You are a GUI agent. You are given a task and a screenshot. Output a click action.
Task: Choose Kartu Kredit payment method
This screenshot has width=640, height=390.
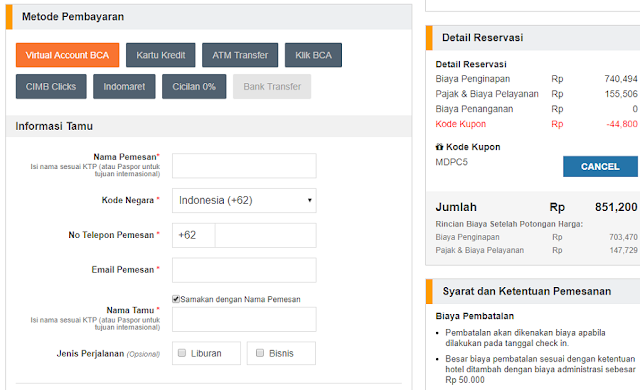(x=160, y=55)
